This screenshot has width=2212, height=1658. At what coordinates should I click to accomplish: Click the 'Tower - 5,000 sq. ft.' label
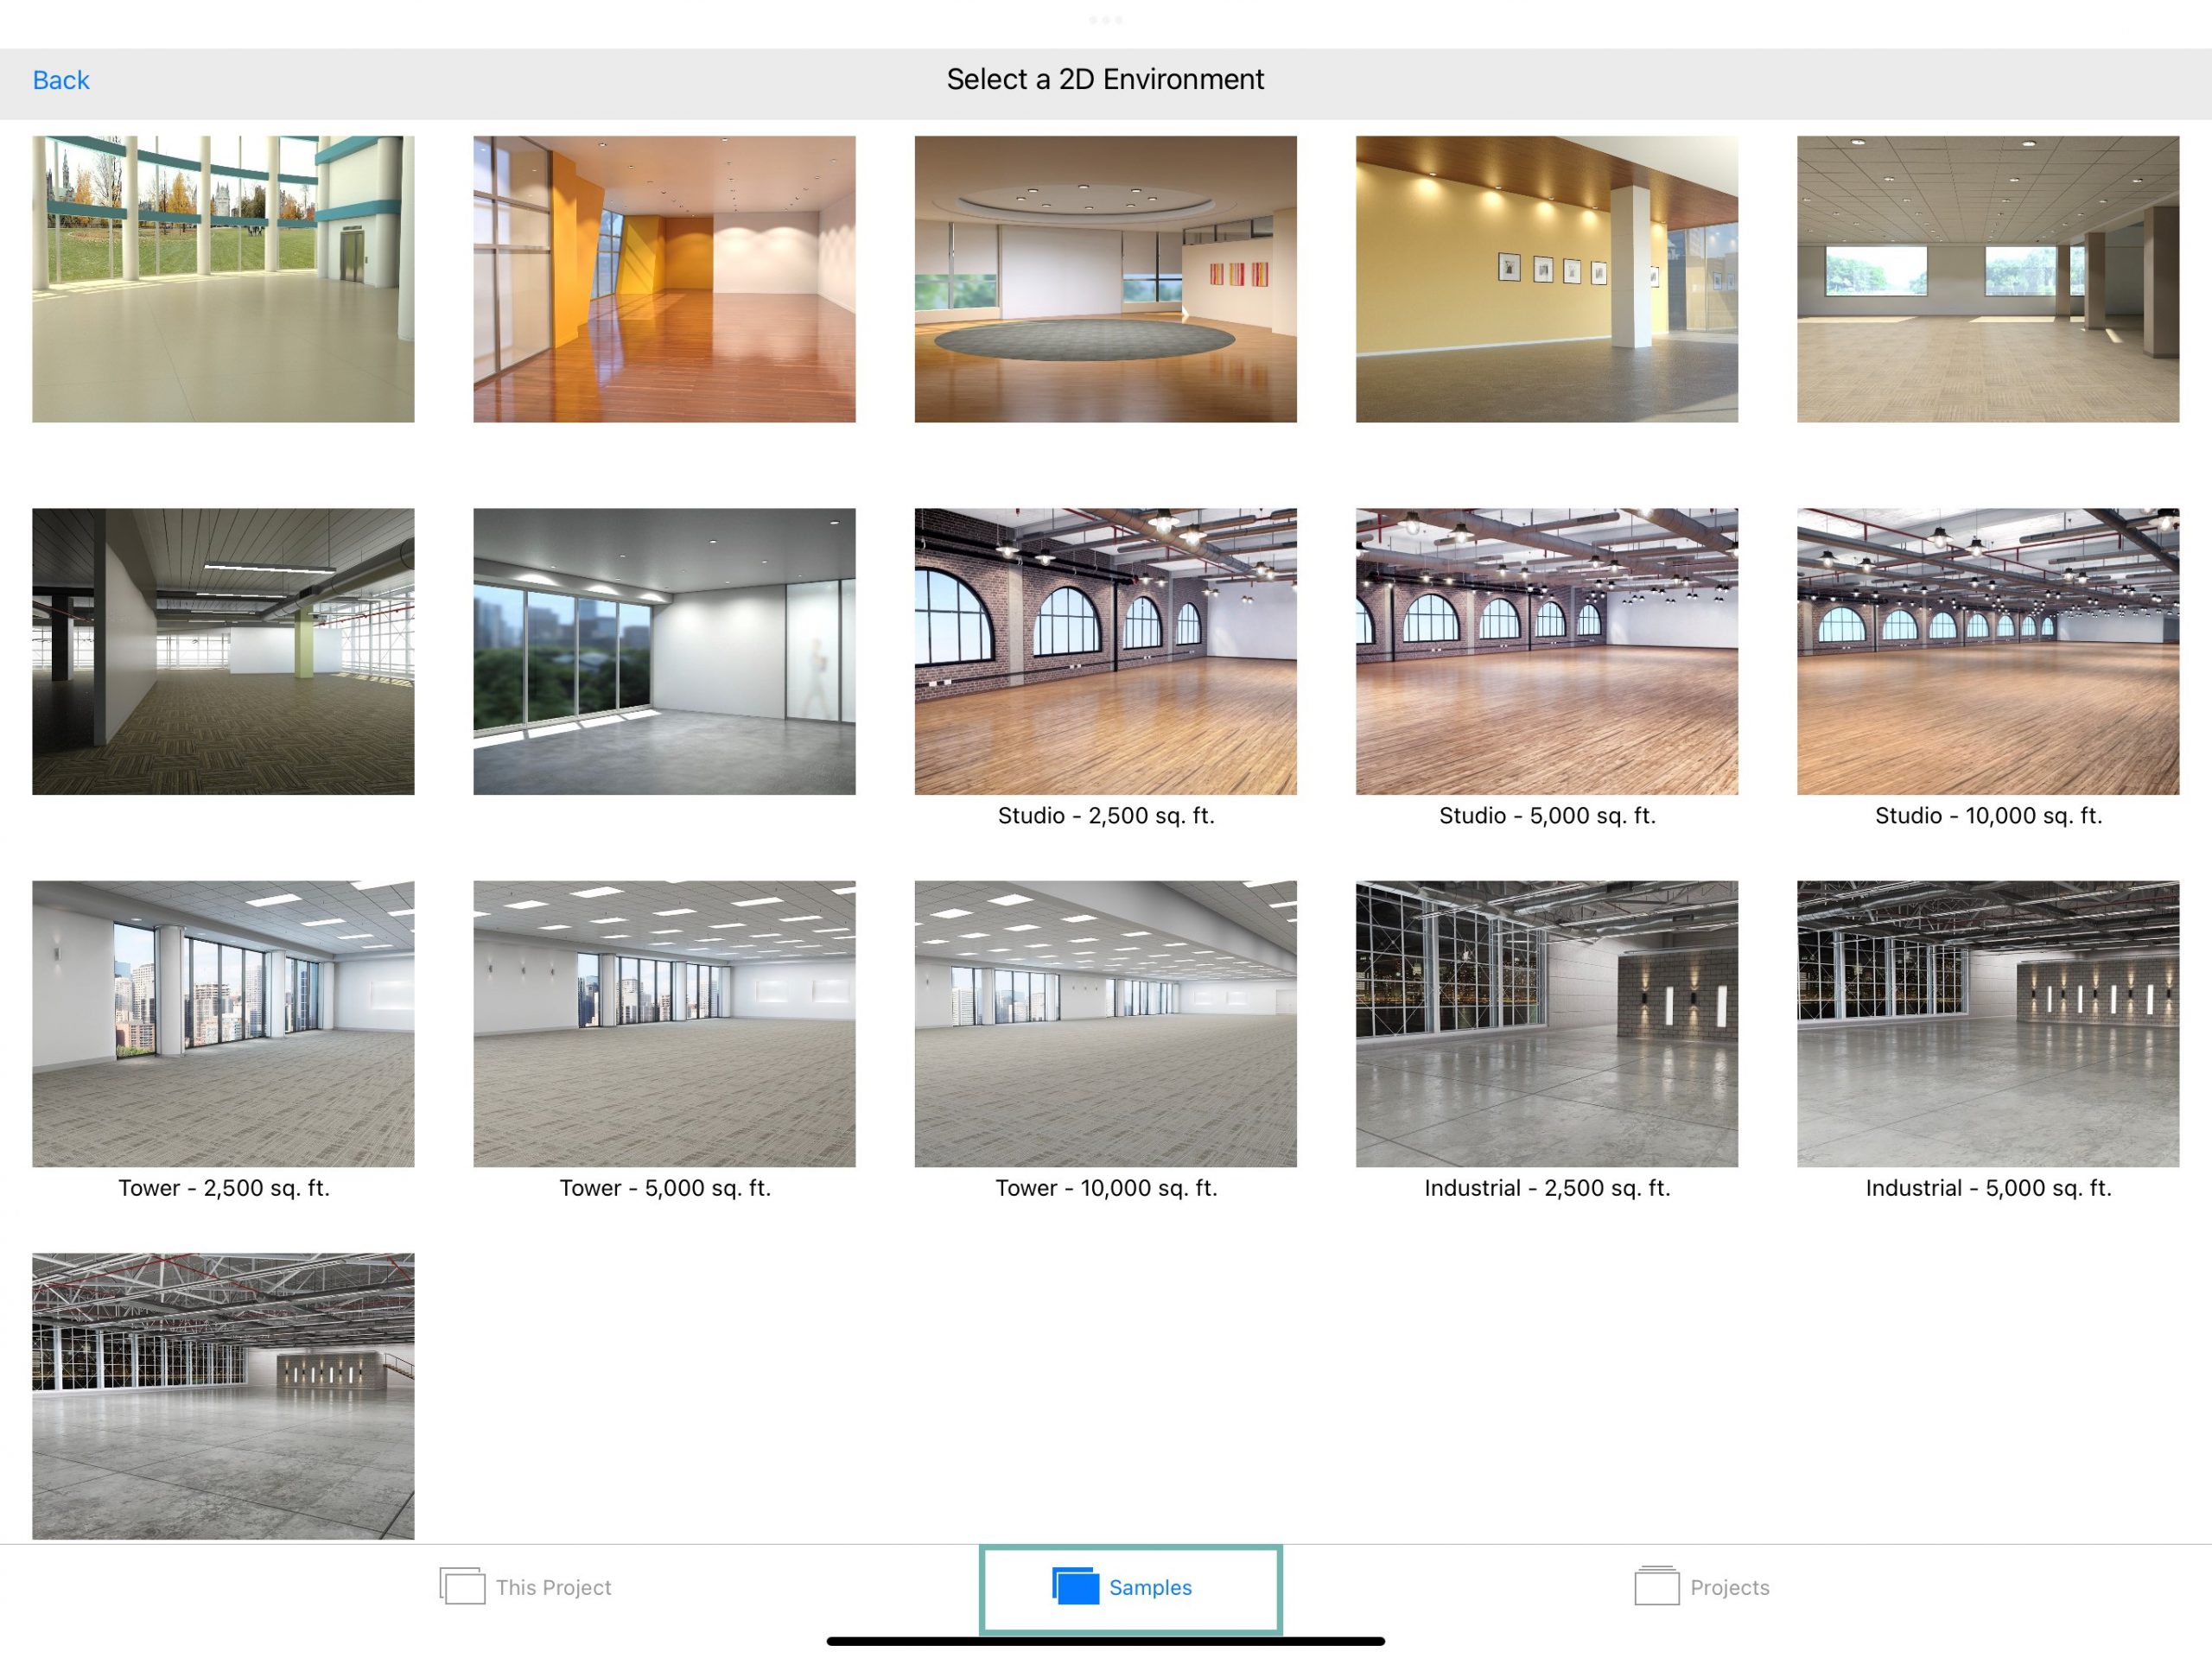pyautogui.click(x=665, y=1188)
